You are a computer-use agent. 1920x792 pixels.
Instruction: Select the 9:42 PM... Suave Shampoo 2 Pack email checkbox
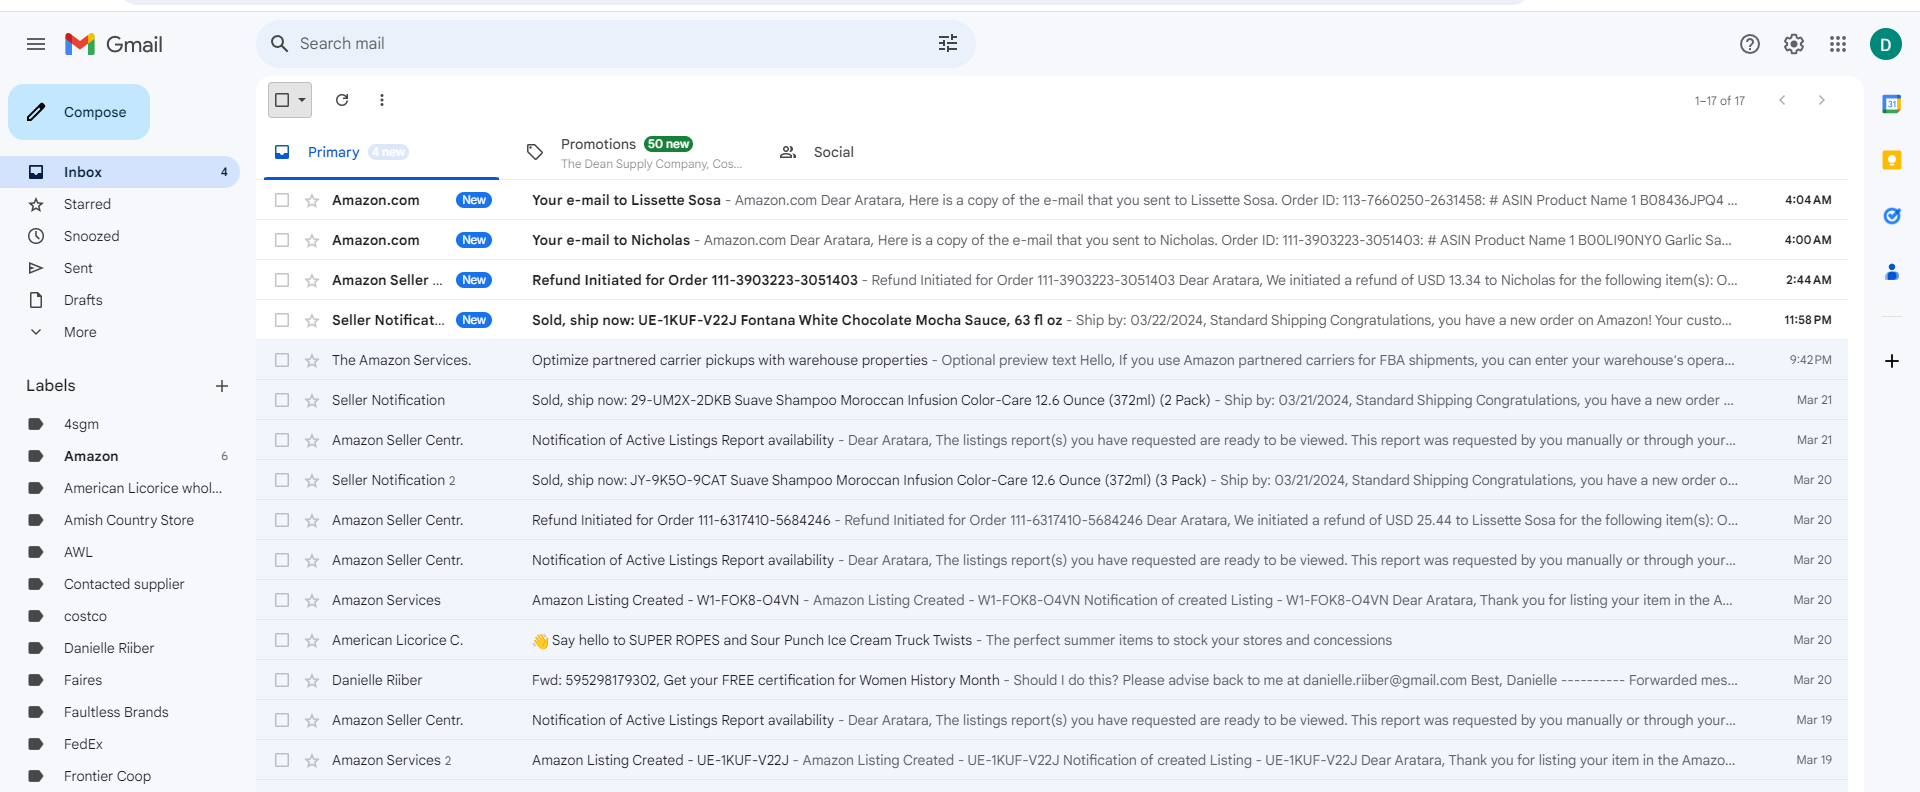[282, 400]
